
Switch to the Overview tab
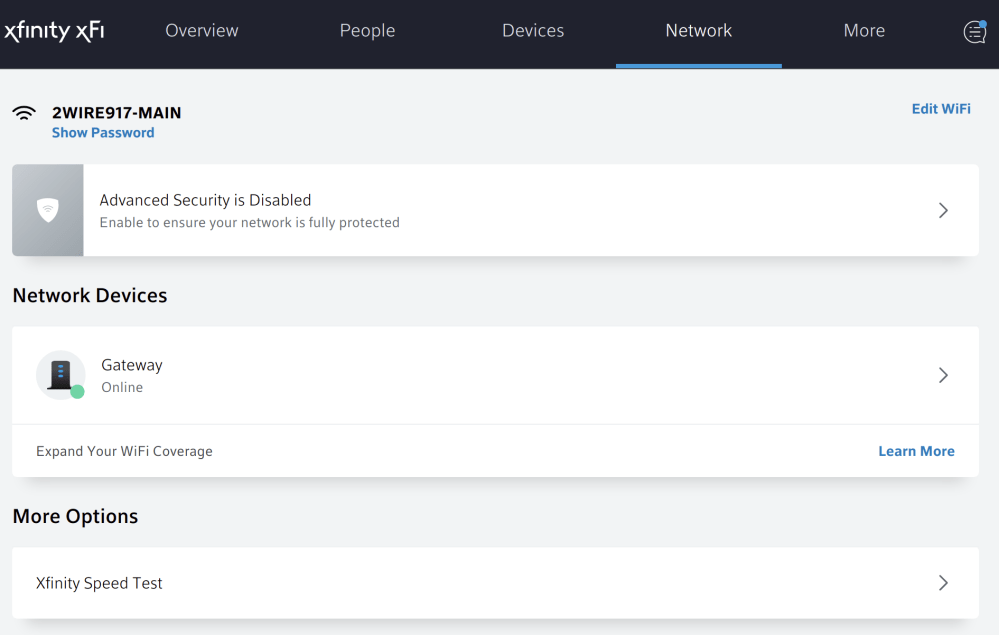201,30
